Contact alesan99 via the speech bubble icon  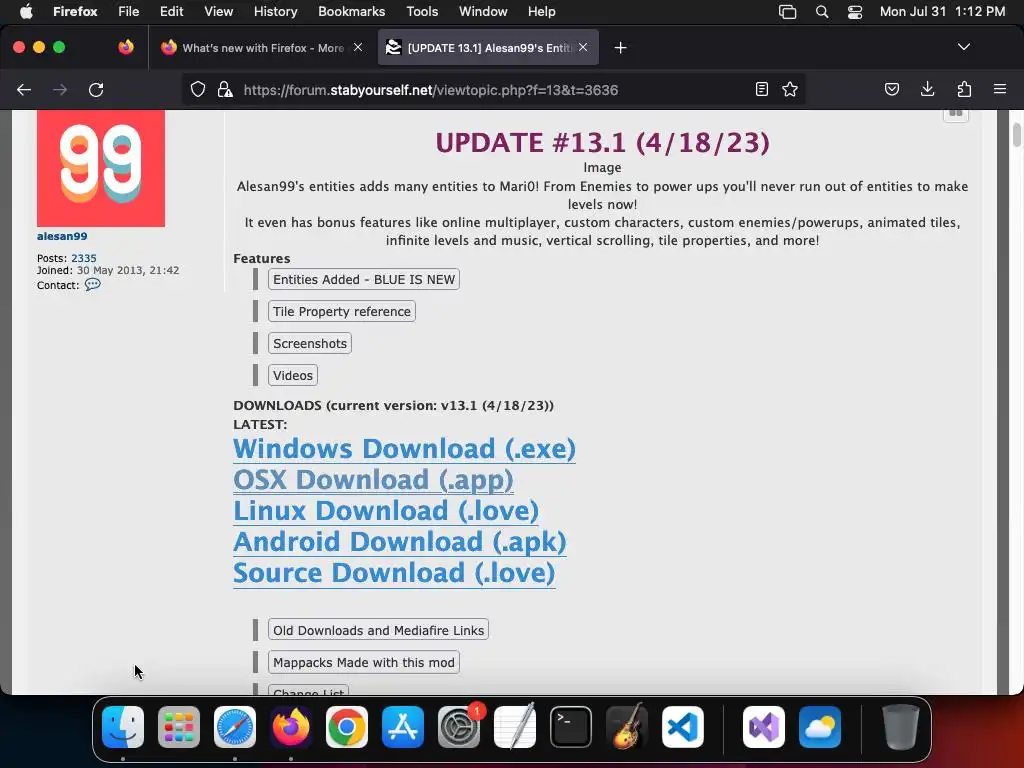click(93, 284)
